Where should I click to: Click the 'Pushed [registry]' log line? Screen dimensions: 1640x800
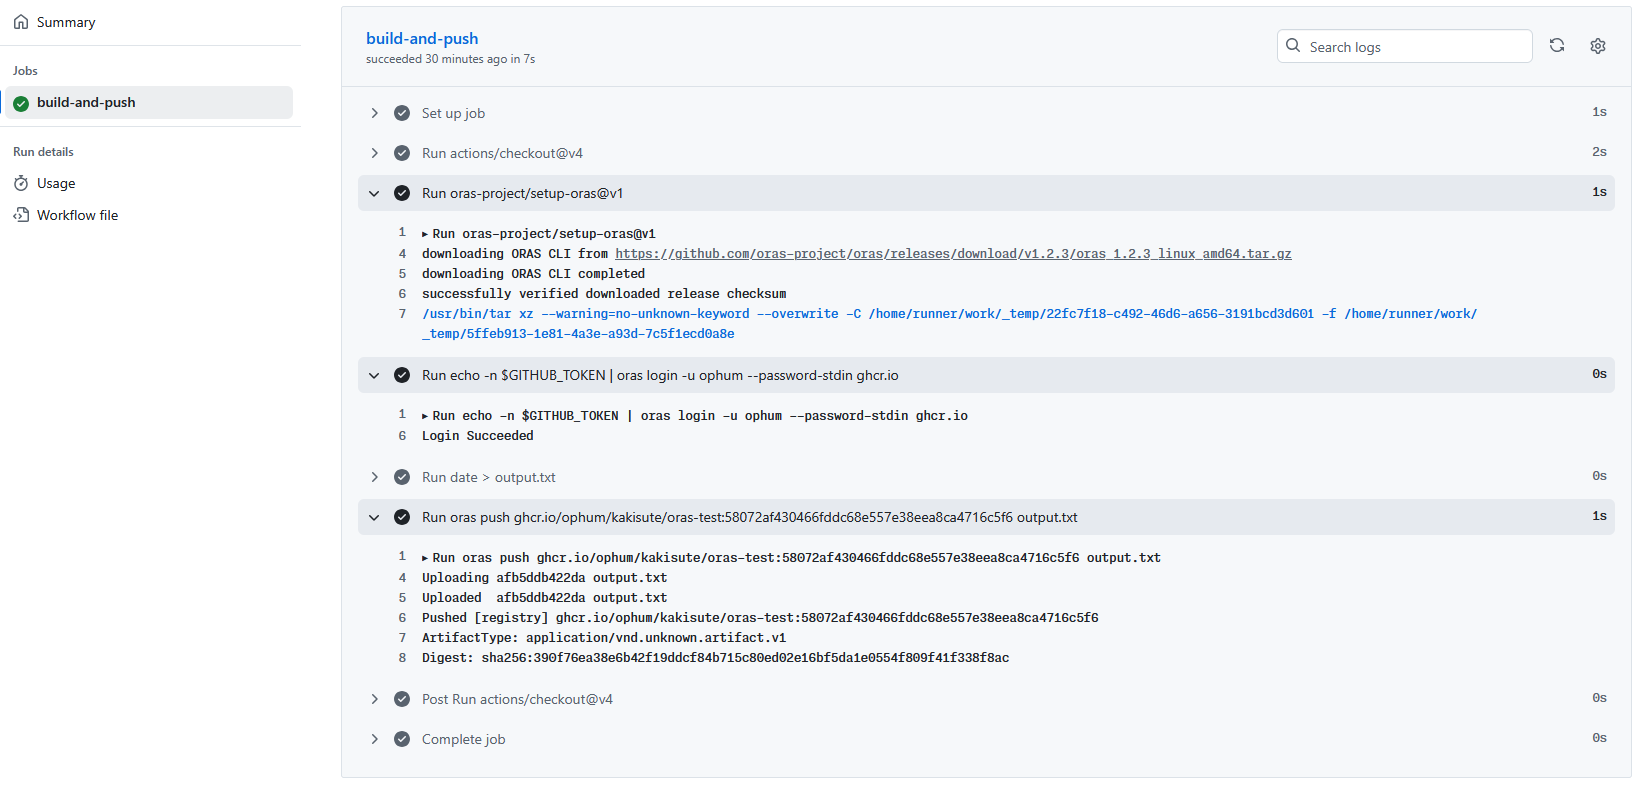pyautogui.click(x=760, y=618)
